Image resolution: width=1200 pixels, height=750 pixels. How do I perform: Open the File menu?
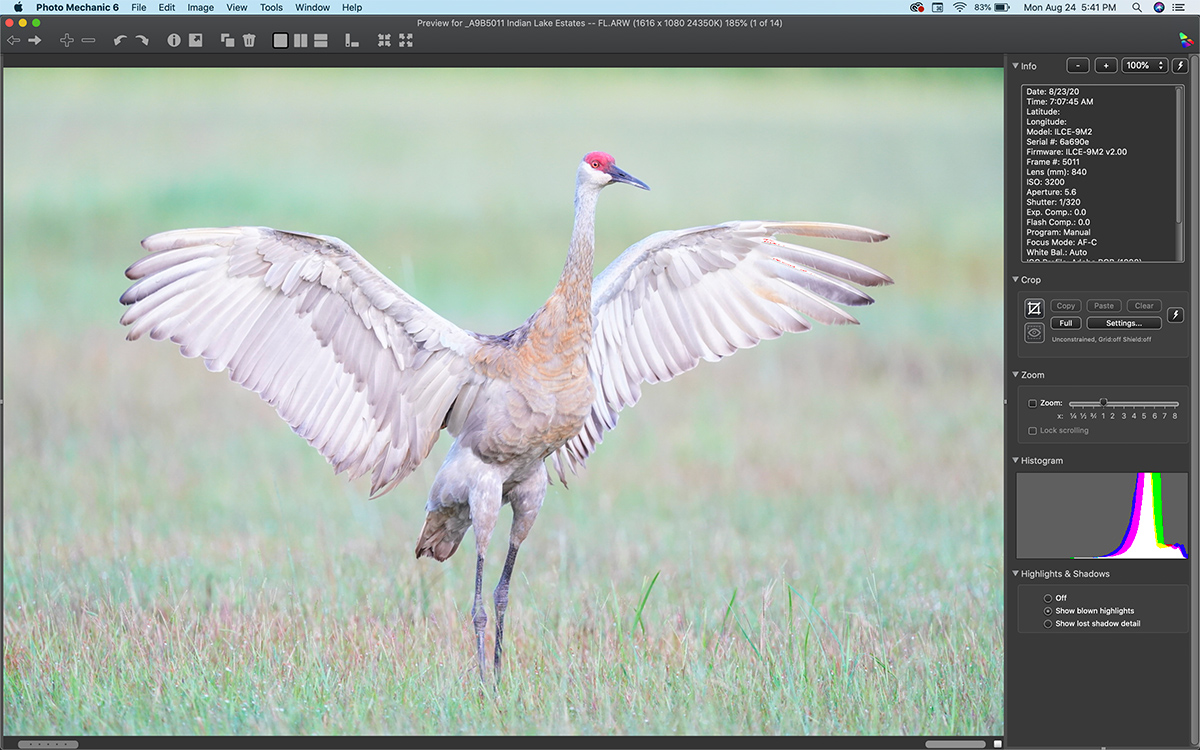coord(138,7)
